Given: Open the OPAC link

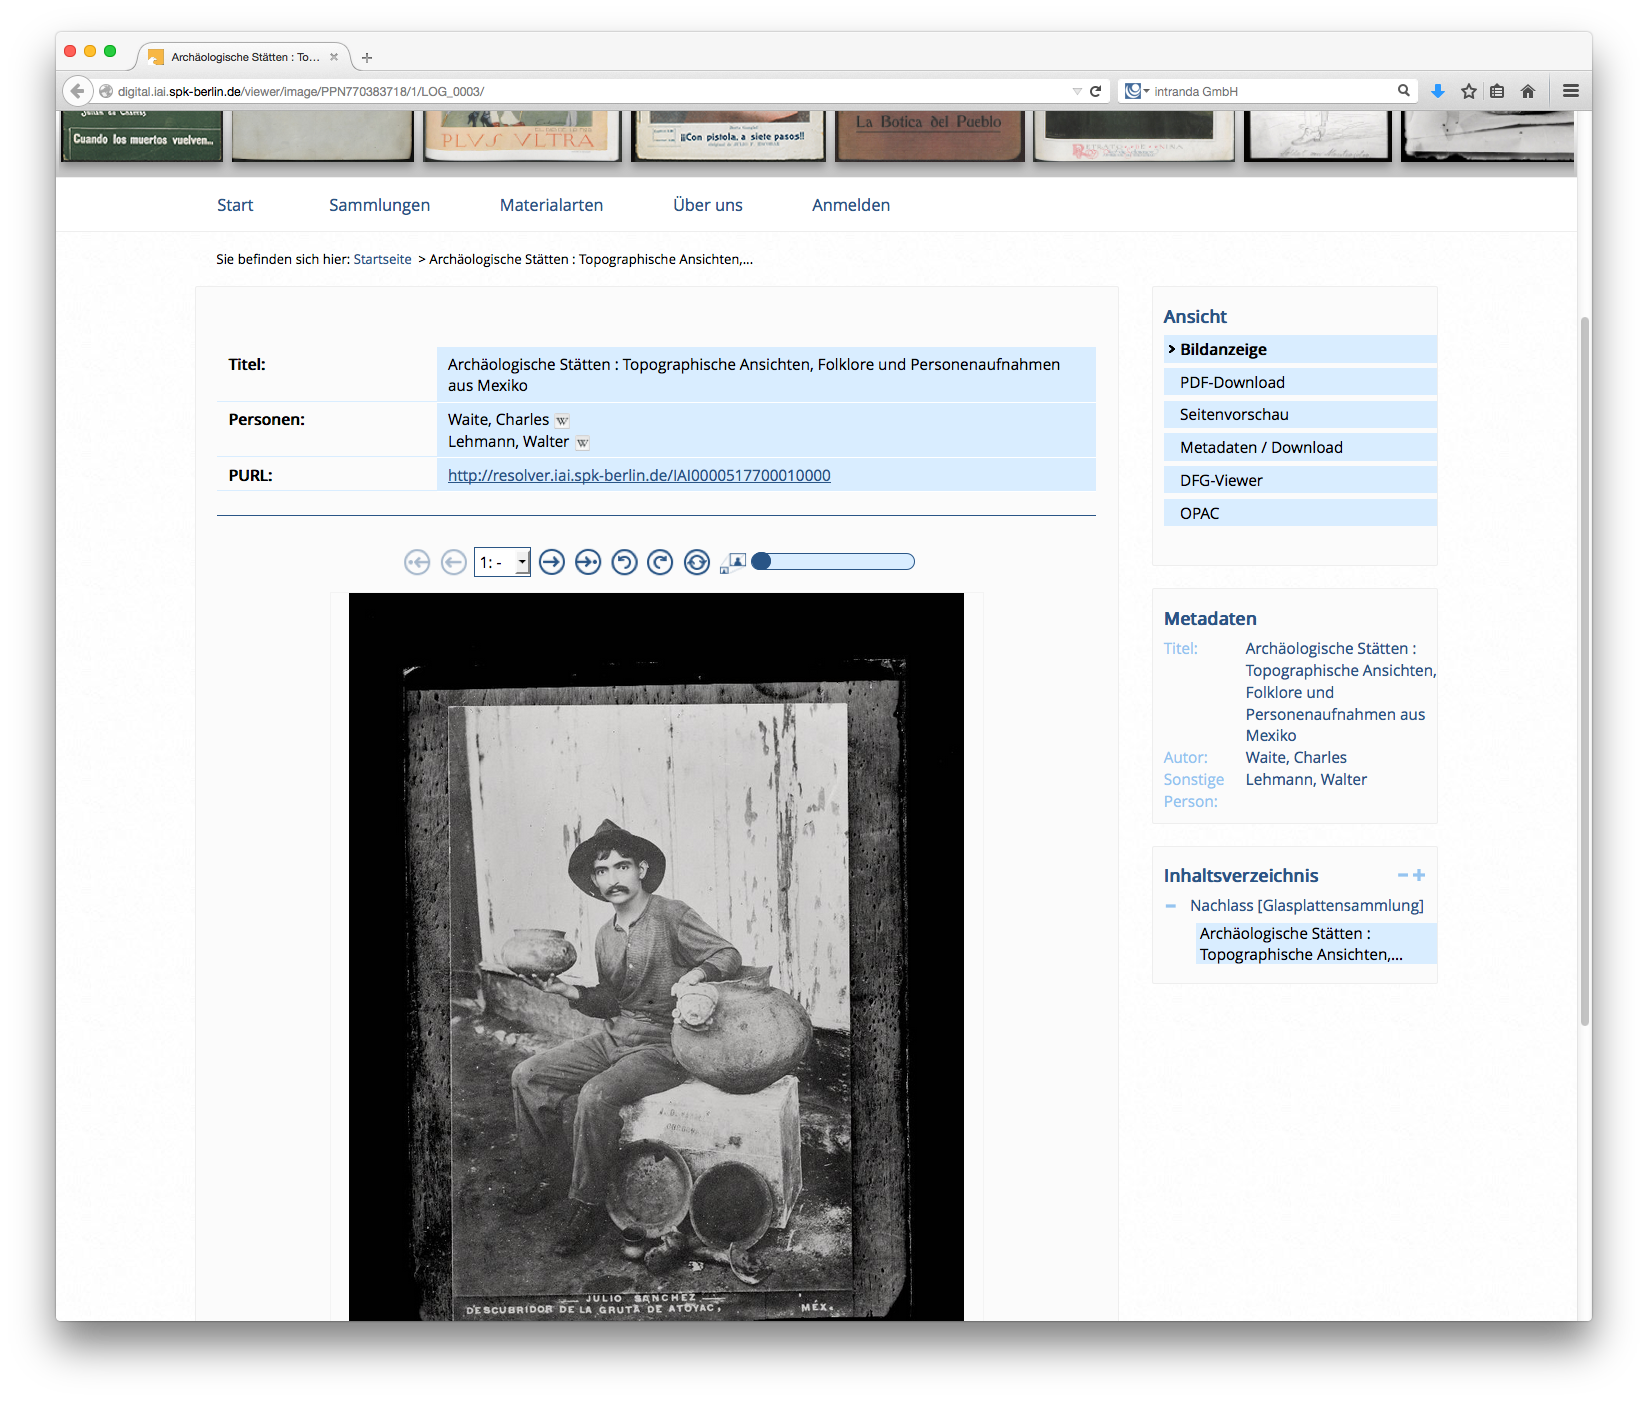Looking at the screenshot, I should pyautogui.click(x=1300, y=513).
